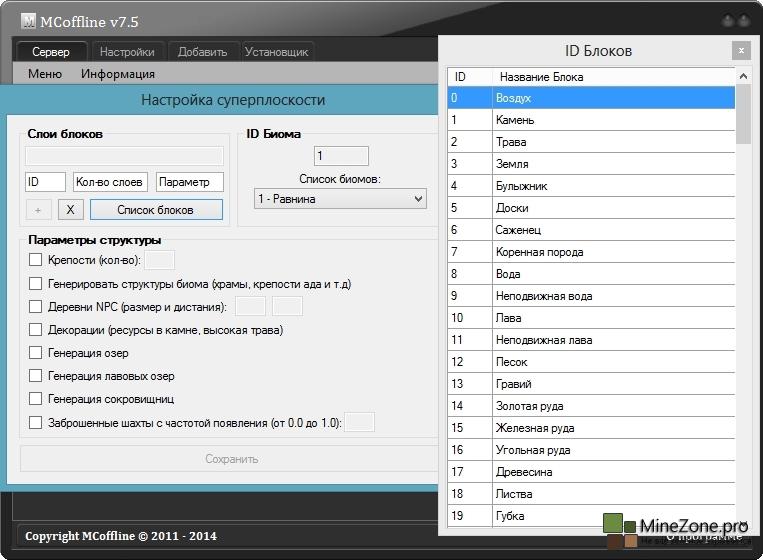
Task: Toggle the Деревни NPC checkbox
Action: coord(36,307)
